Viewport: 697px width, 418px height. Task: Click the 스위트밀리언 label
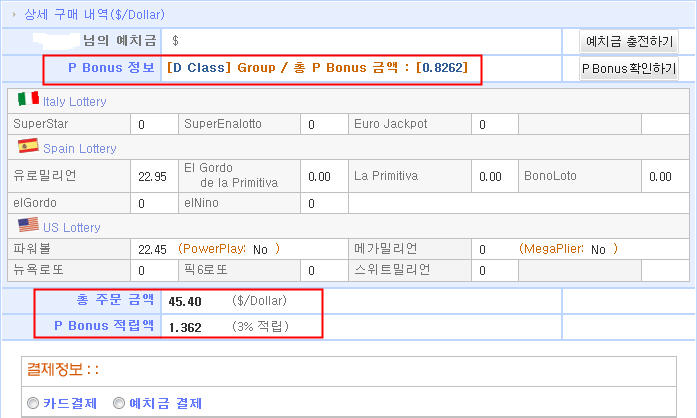392,269
